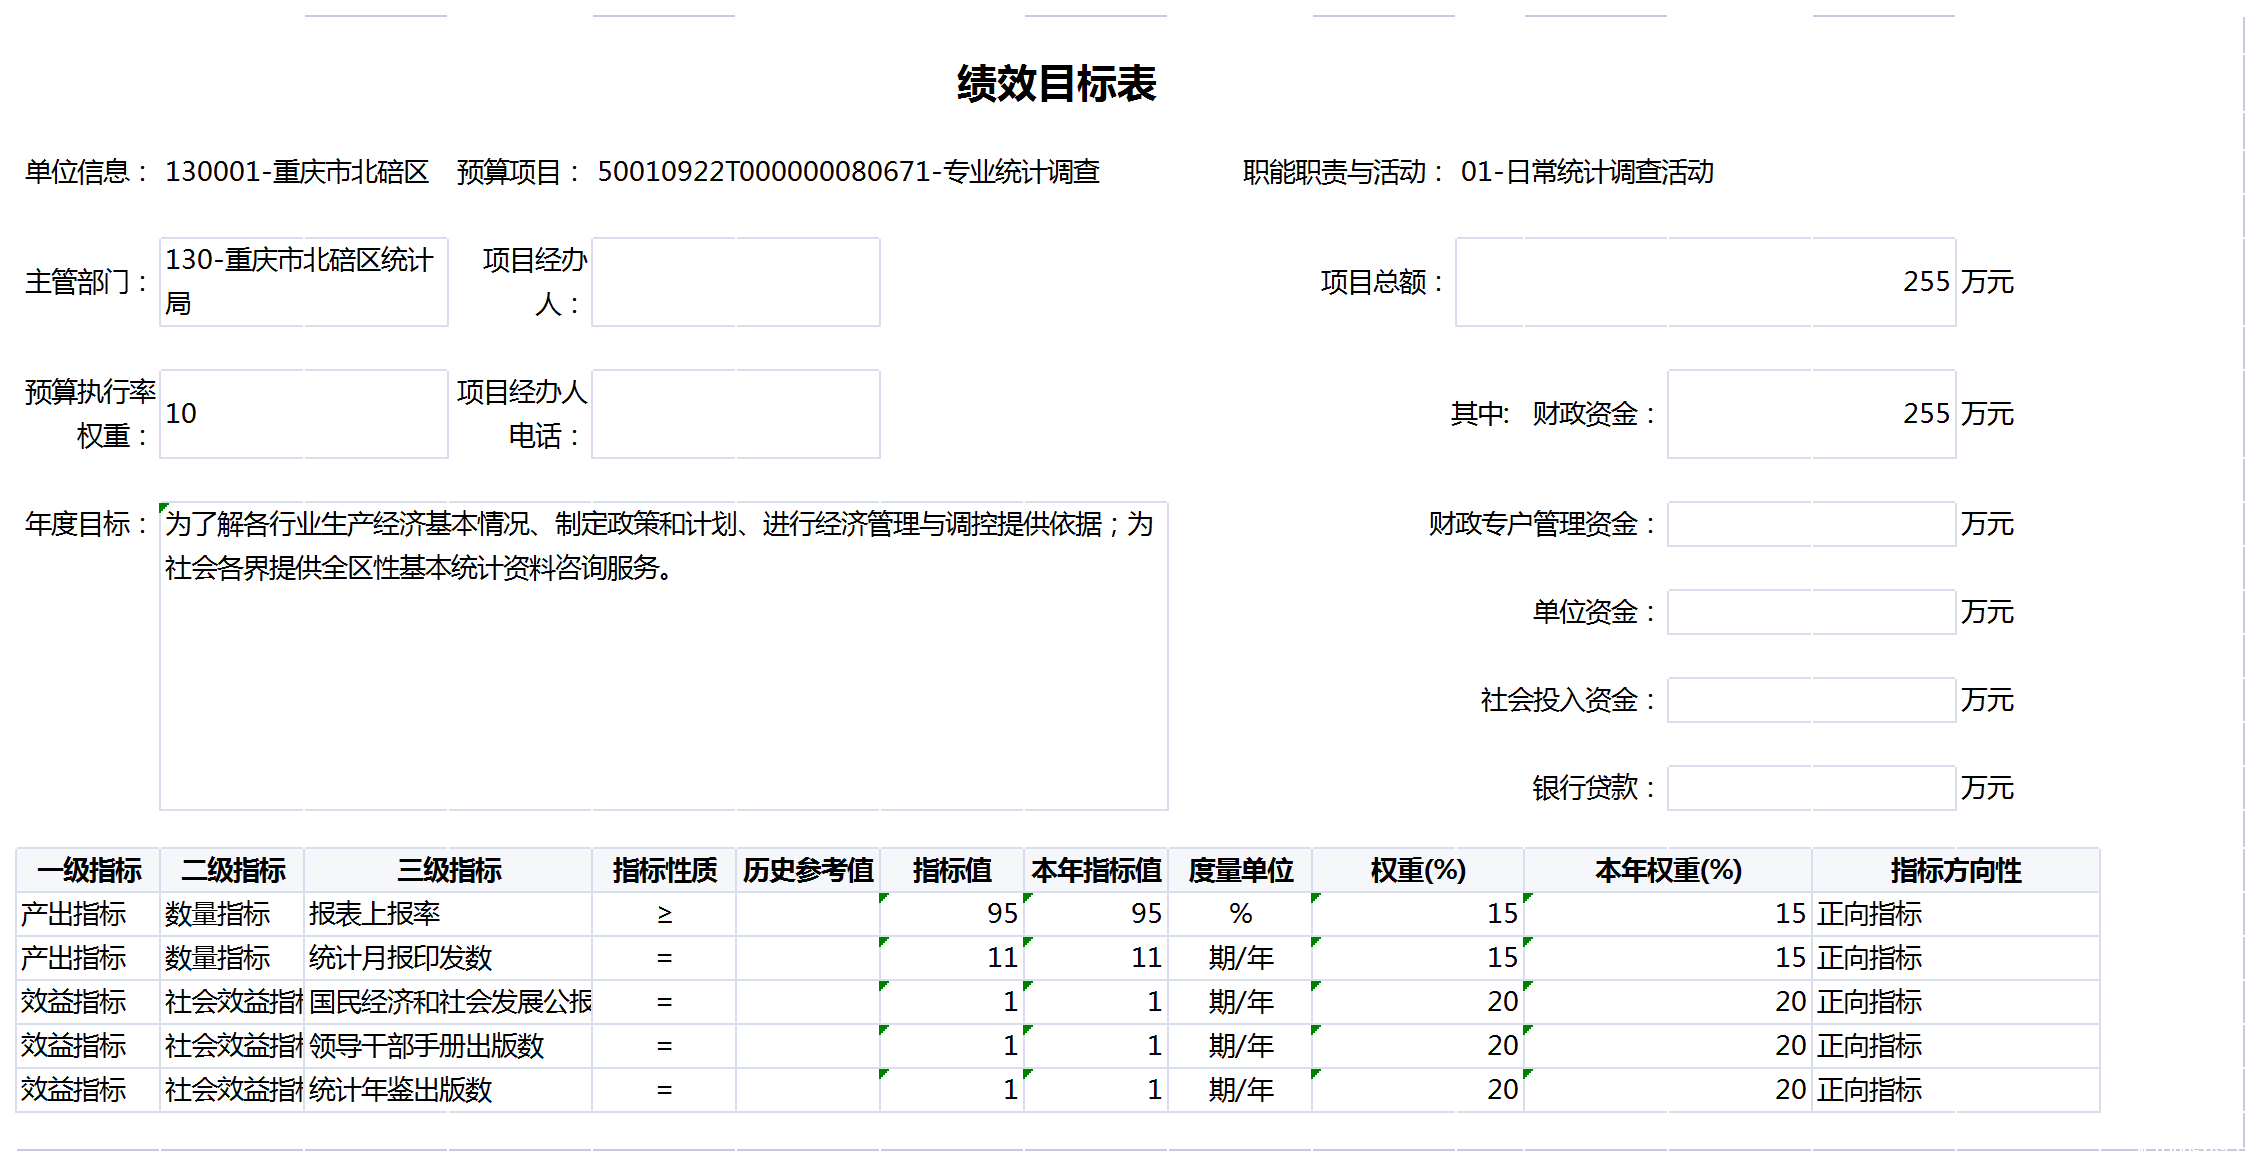Click 社会效益指标 in 统计年鉴出版数 row
Image resolution: width=2260 pixels, height=1166 pixels.
232,1090
